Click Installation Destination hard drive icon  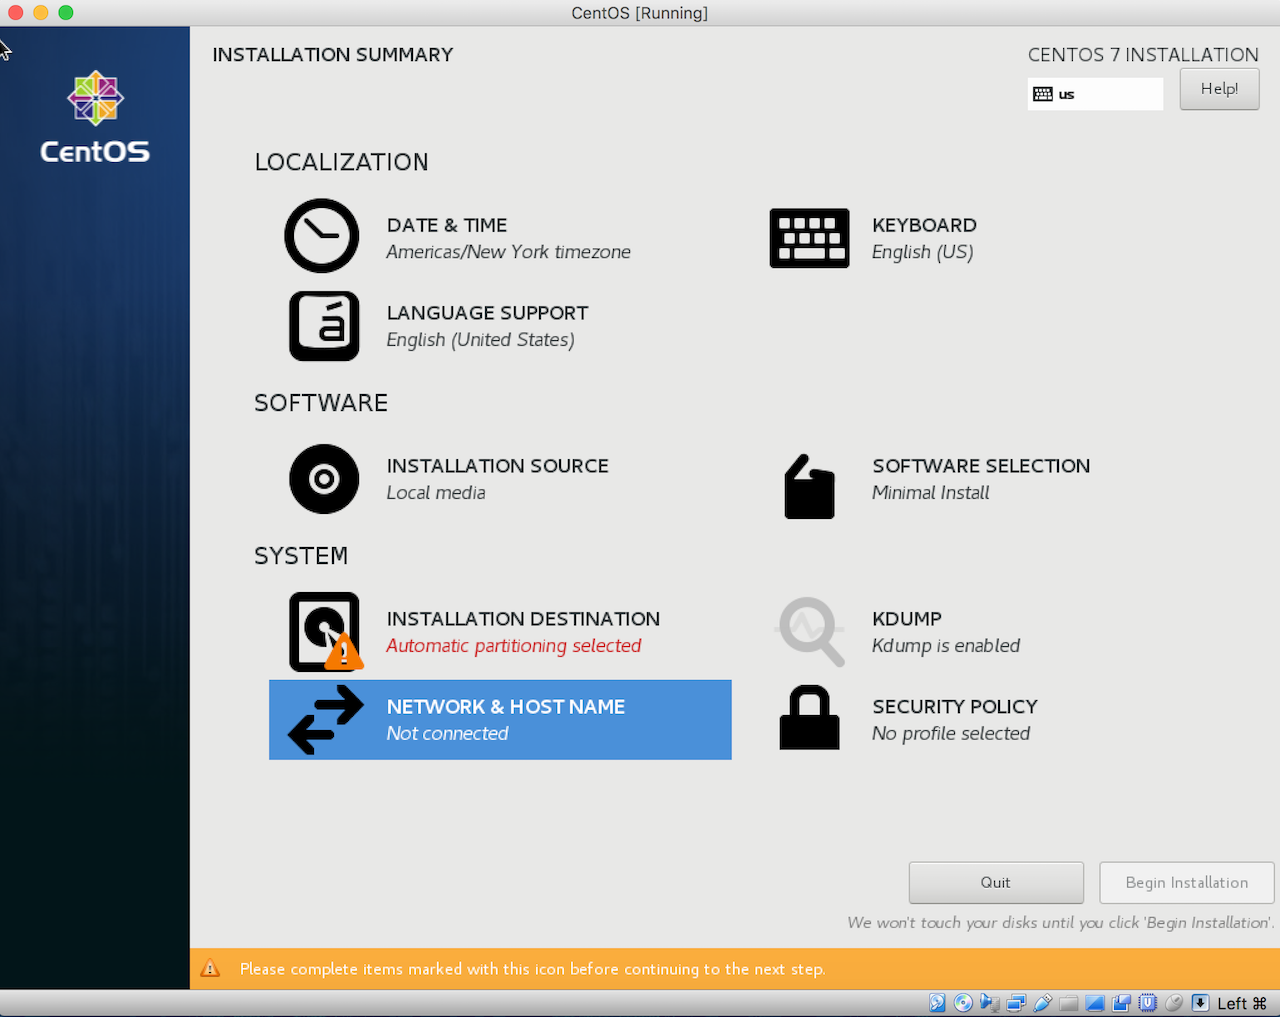coord(326,632)
